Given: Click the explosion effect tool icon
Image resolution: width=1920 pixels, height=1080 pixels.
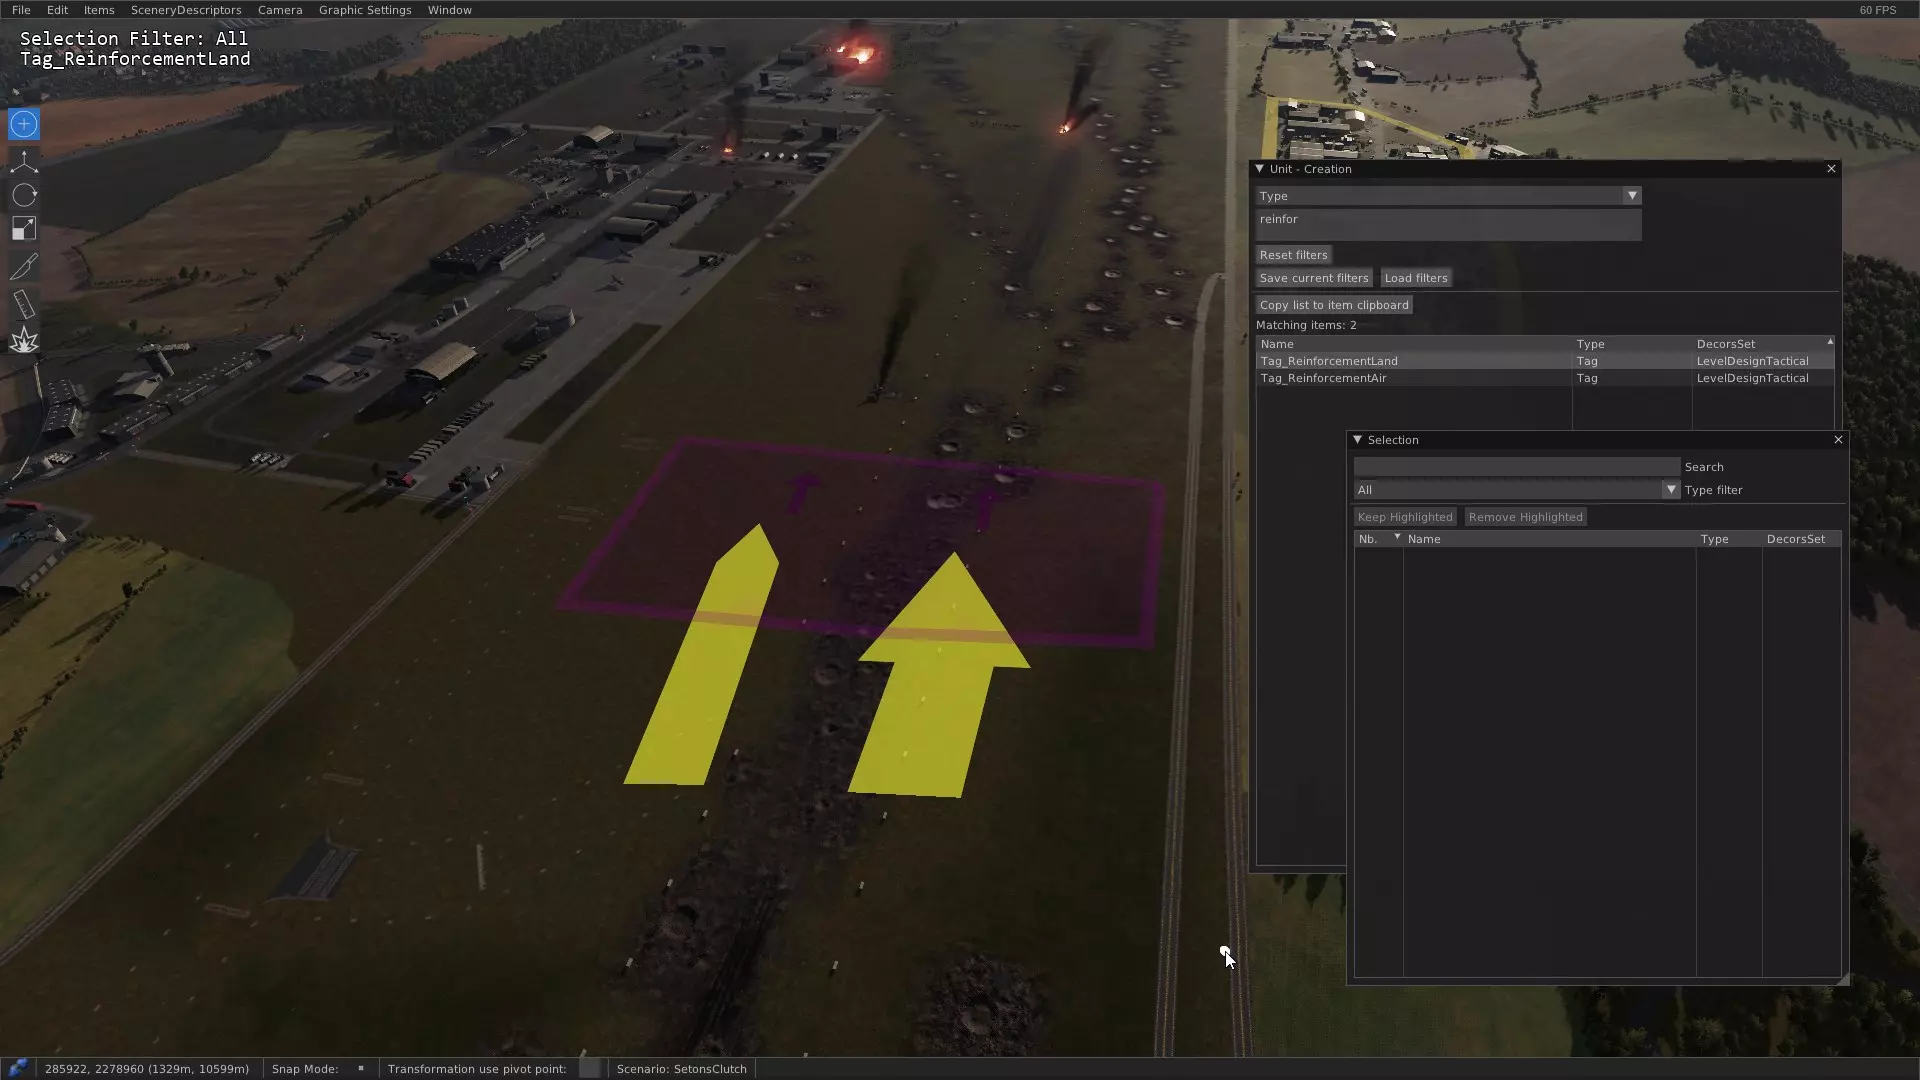Looking at the screenshot, I should coord(24,341).
